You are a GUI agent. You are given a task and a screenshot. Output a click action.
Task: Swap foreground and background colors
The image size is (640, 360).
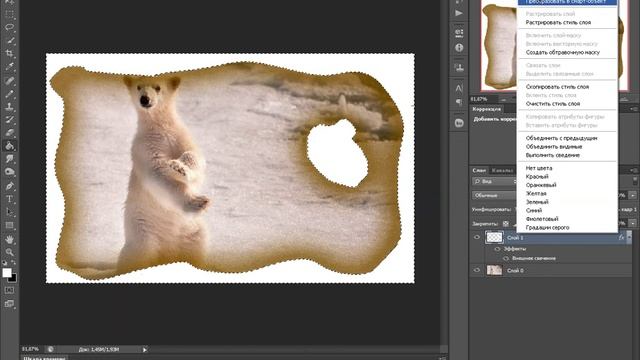[x=13, y=263]
